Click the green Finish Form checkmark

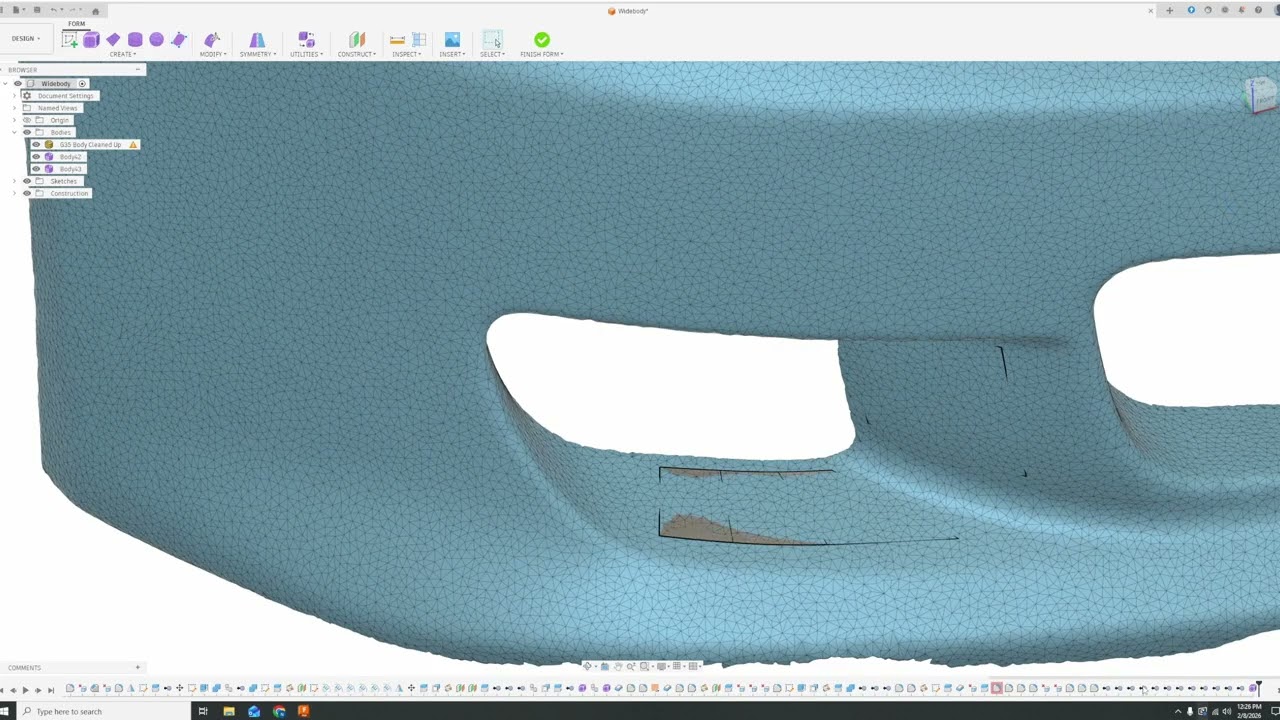(541, 39)
